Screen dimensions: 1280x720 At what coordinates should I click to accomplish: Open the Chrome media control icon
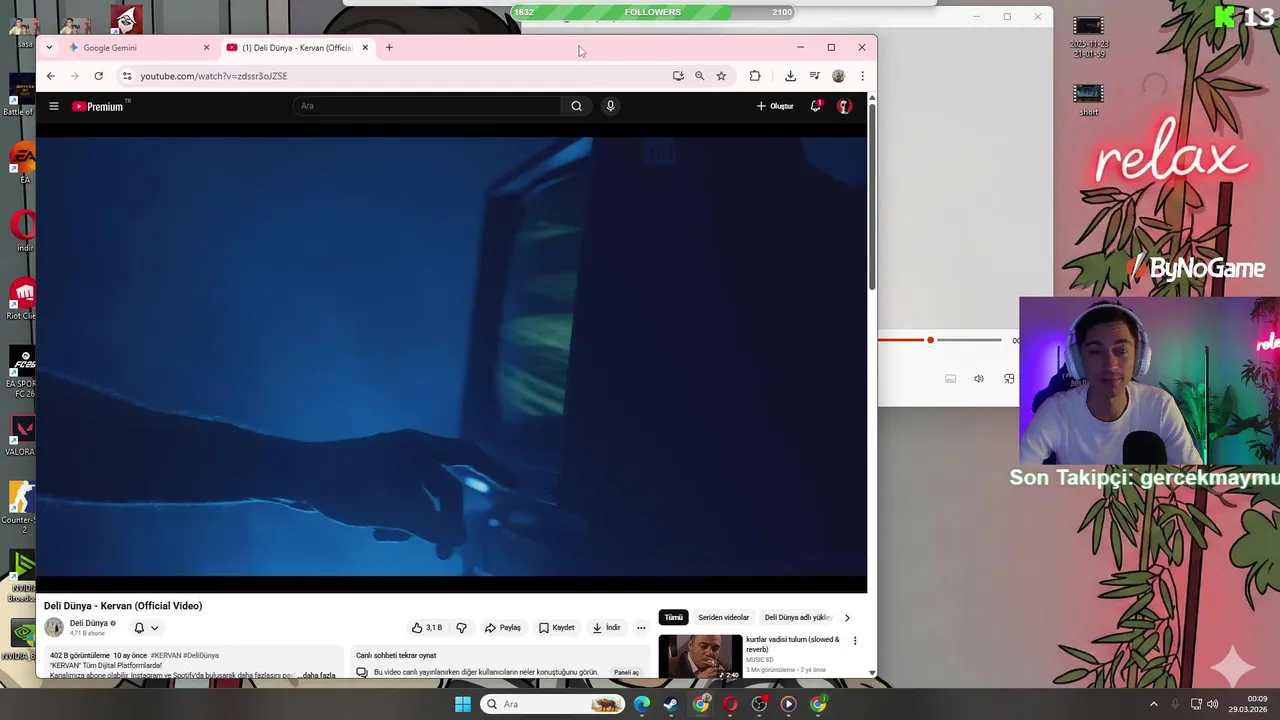pos(814,76)
